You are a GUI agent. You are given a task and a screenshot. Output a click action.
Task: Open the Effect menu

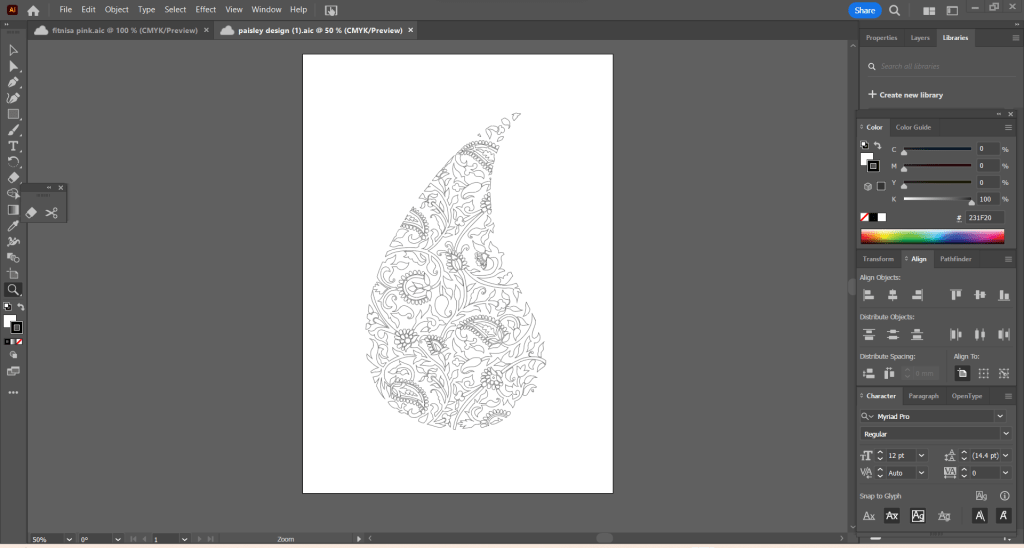(x=205, y=9)
